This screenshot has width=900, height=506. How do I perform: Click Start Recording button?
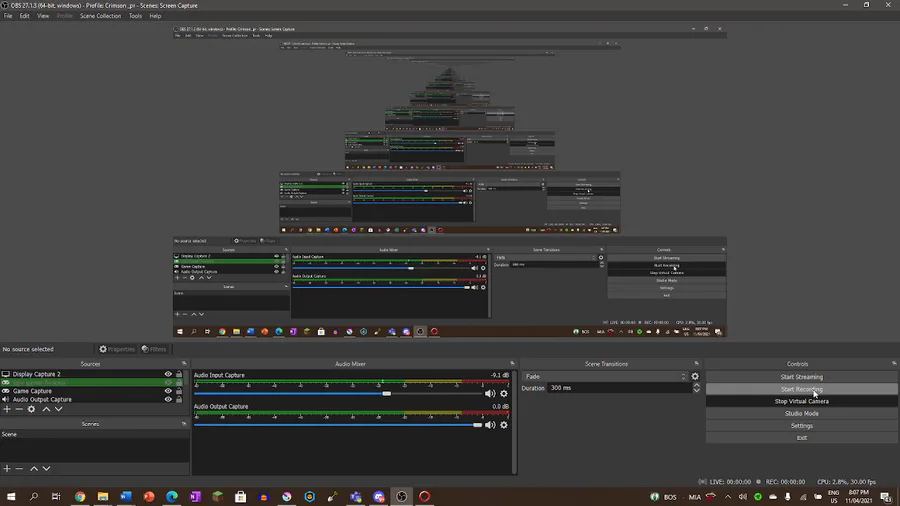[x=801, y=389]
